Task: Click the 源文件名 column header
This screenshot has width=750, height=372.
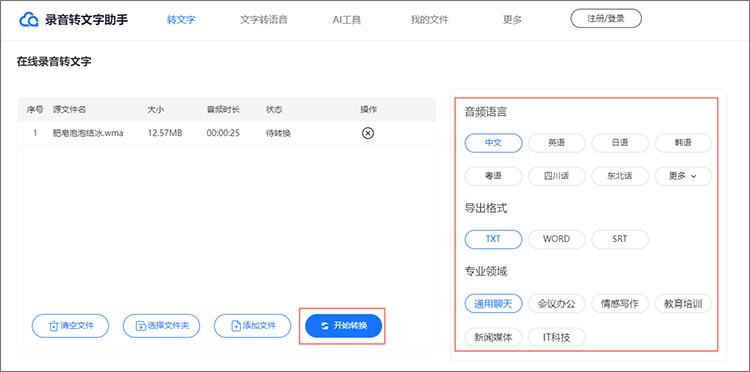Action: pyautogui.click(x=69, y=109)
